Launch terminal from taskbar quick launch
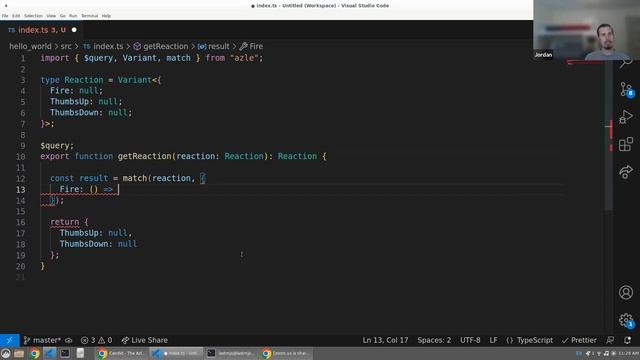The height and width of the screenshot is (360, 640). tap(65, 353)
